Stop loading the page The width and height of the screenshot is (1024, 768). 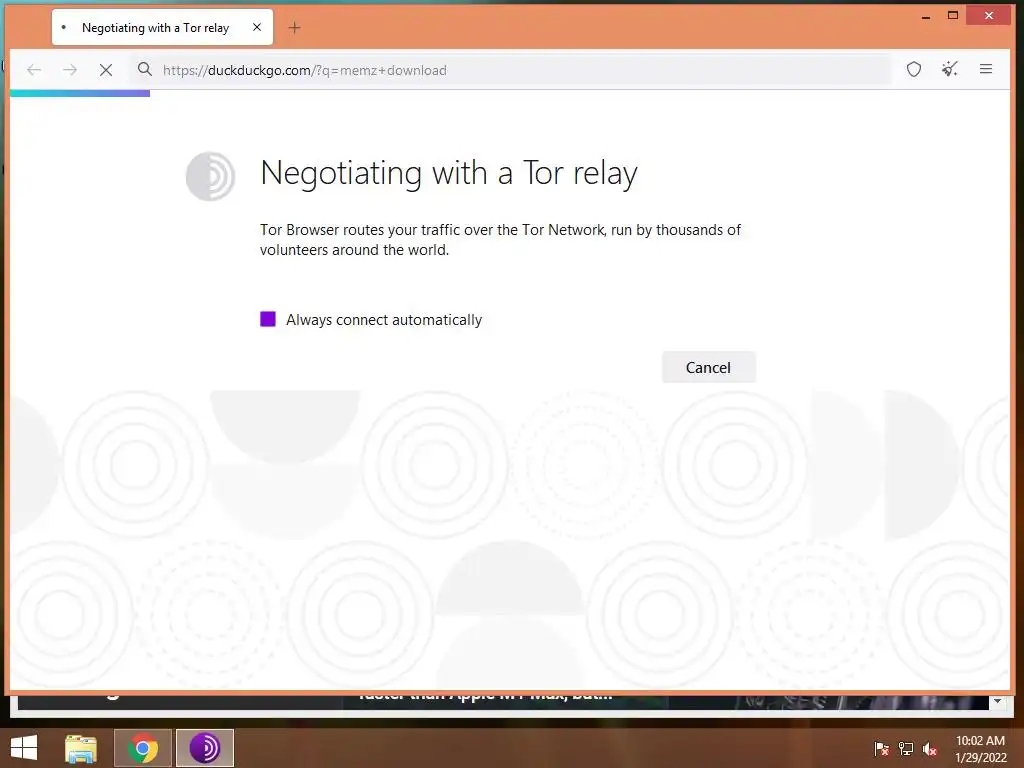coord(106,70)
